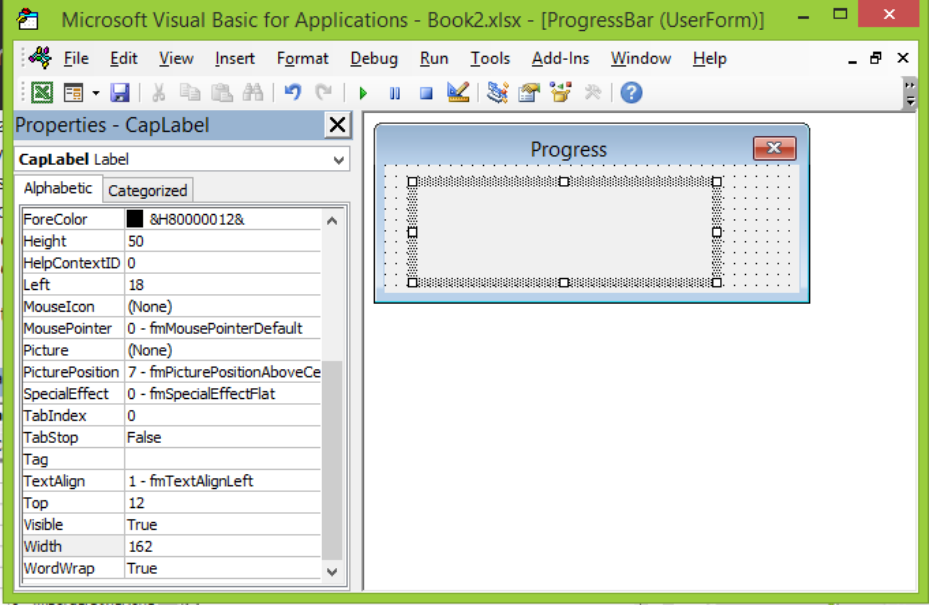Click the blue Help question mark icon
933x606 pixels.
click(631, 93)
